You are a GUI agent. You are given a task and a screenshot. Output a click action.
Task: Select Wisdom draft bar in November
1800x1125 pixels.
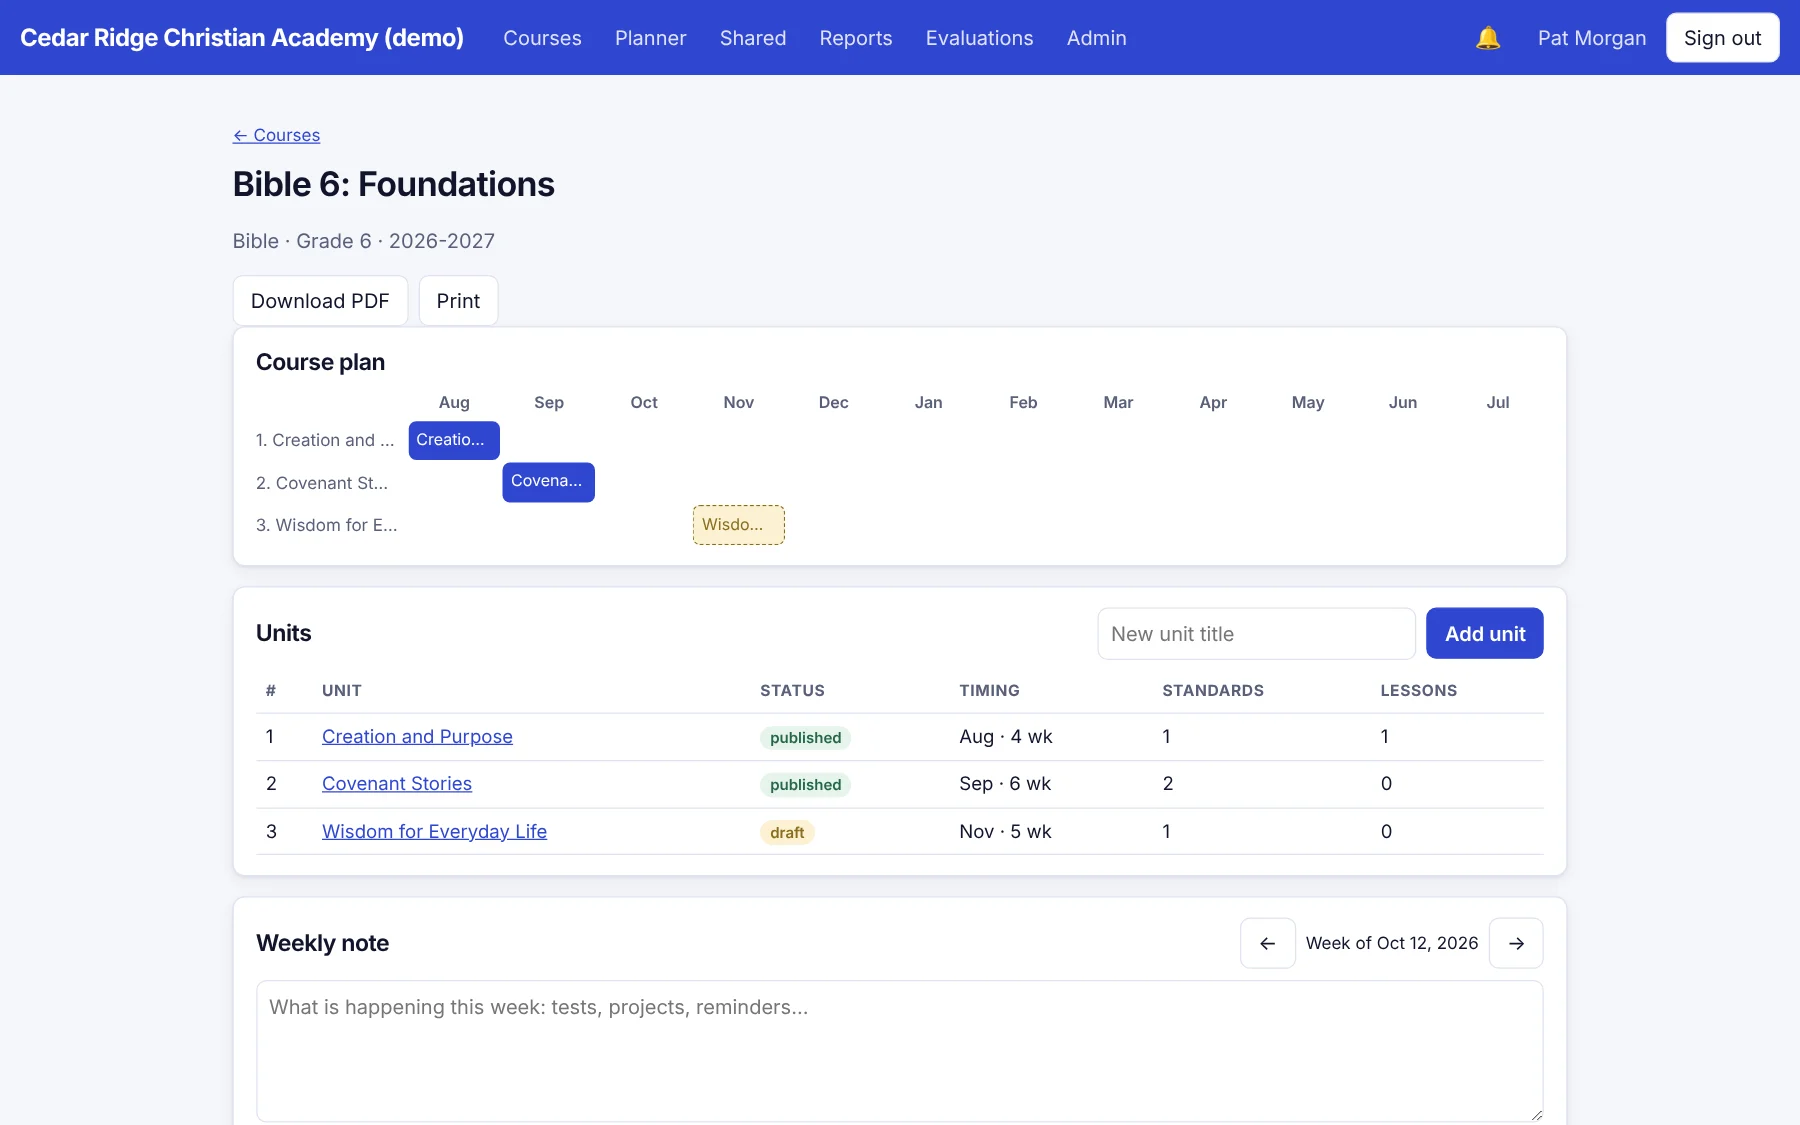click(x=739, y=525)
